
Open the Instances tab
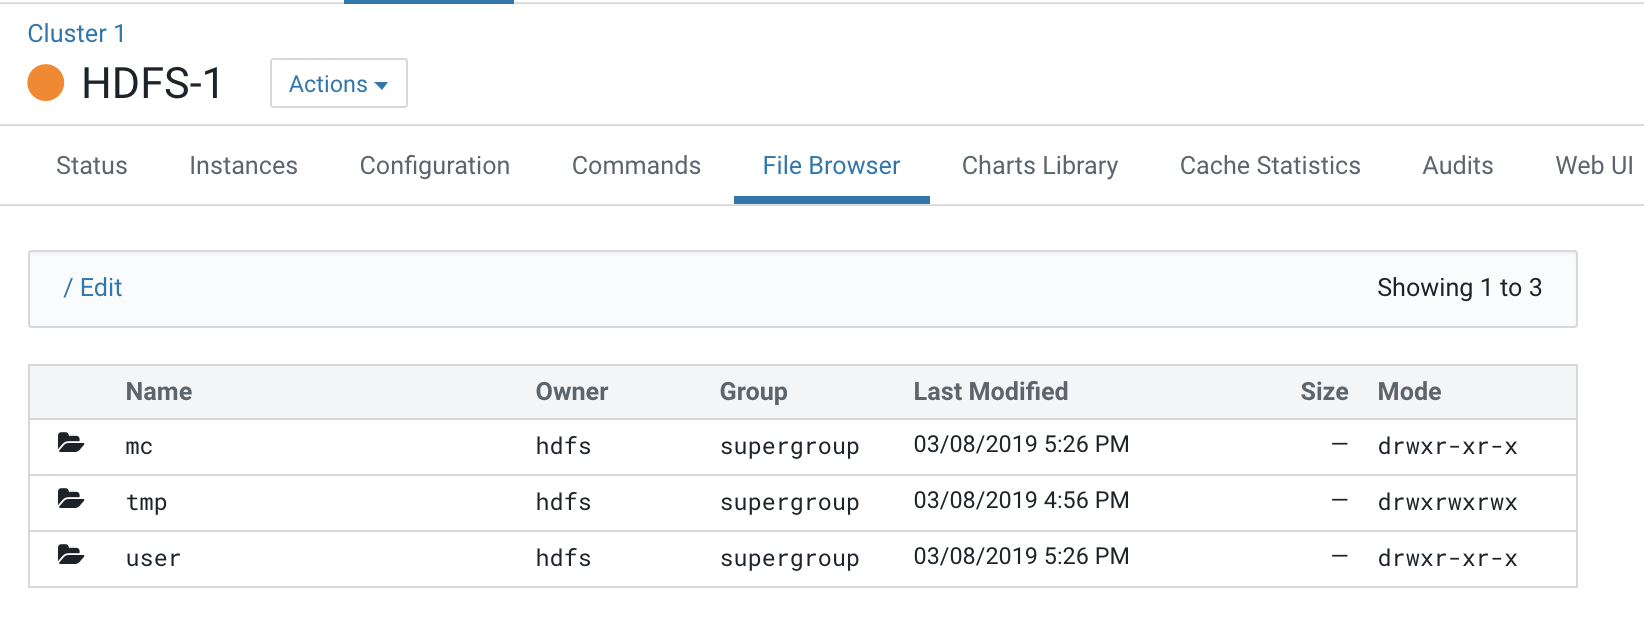pos(243,166)
